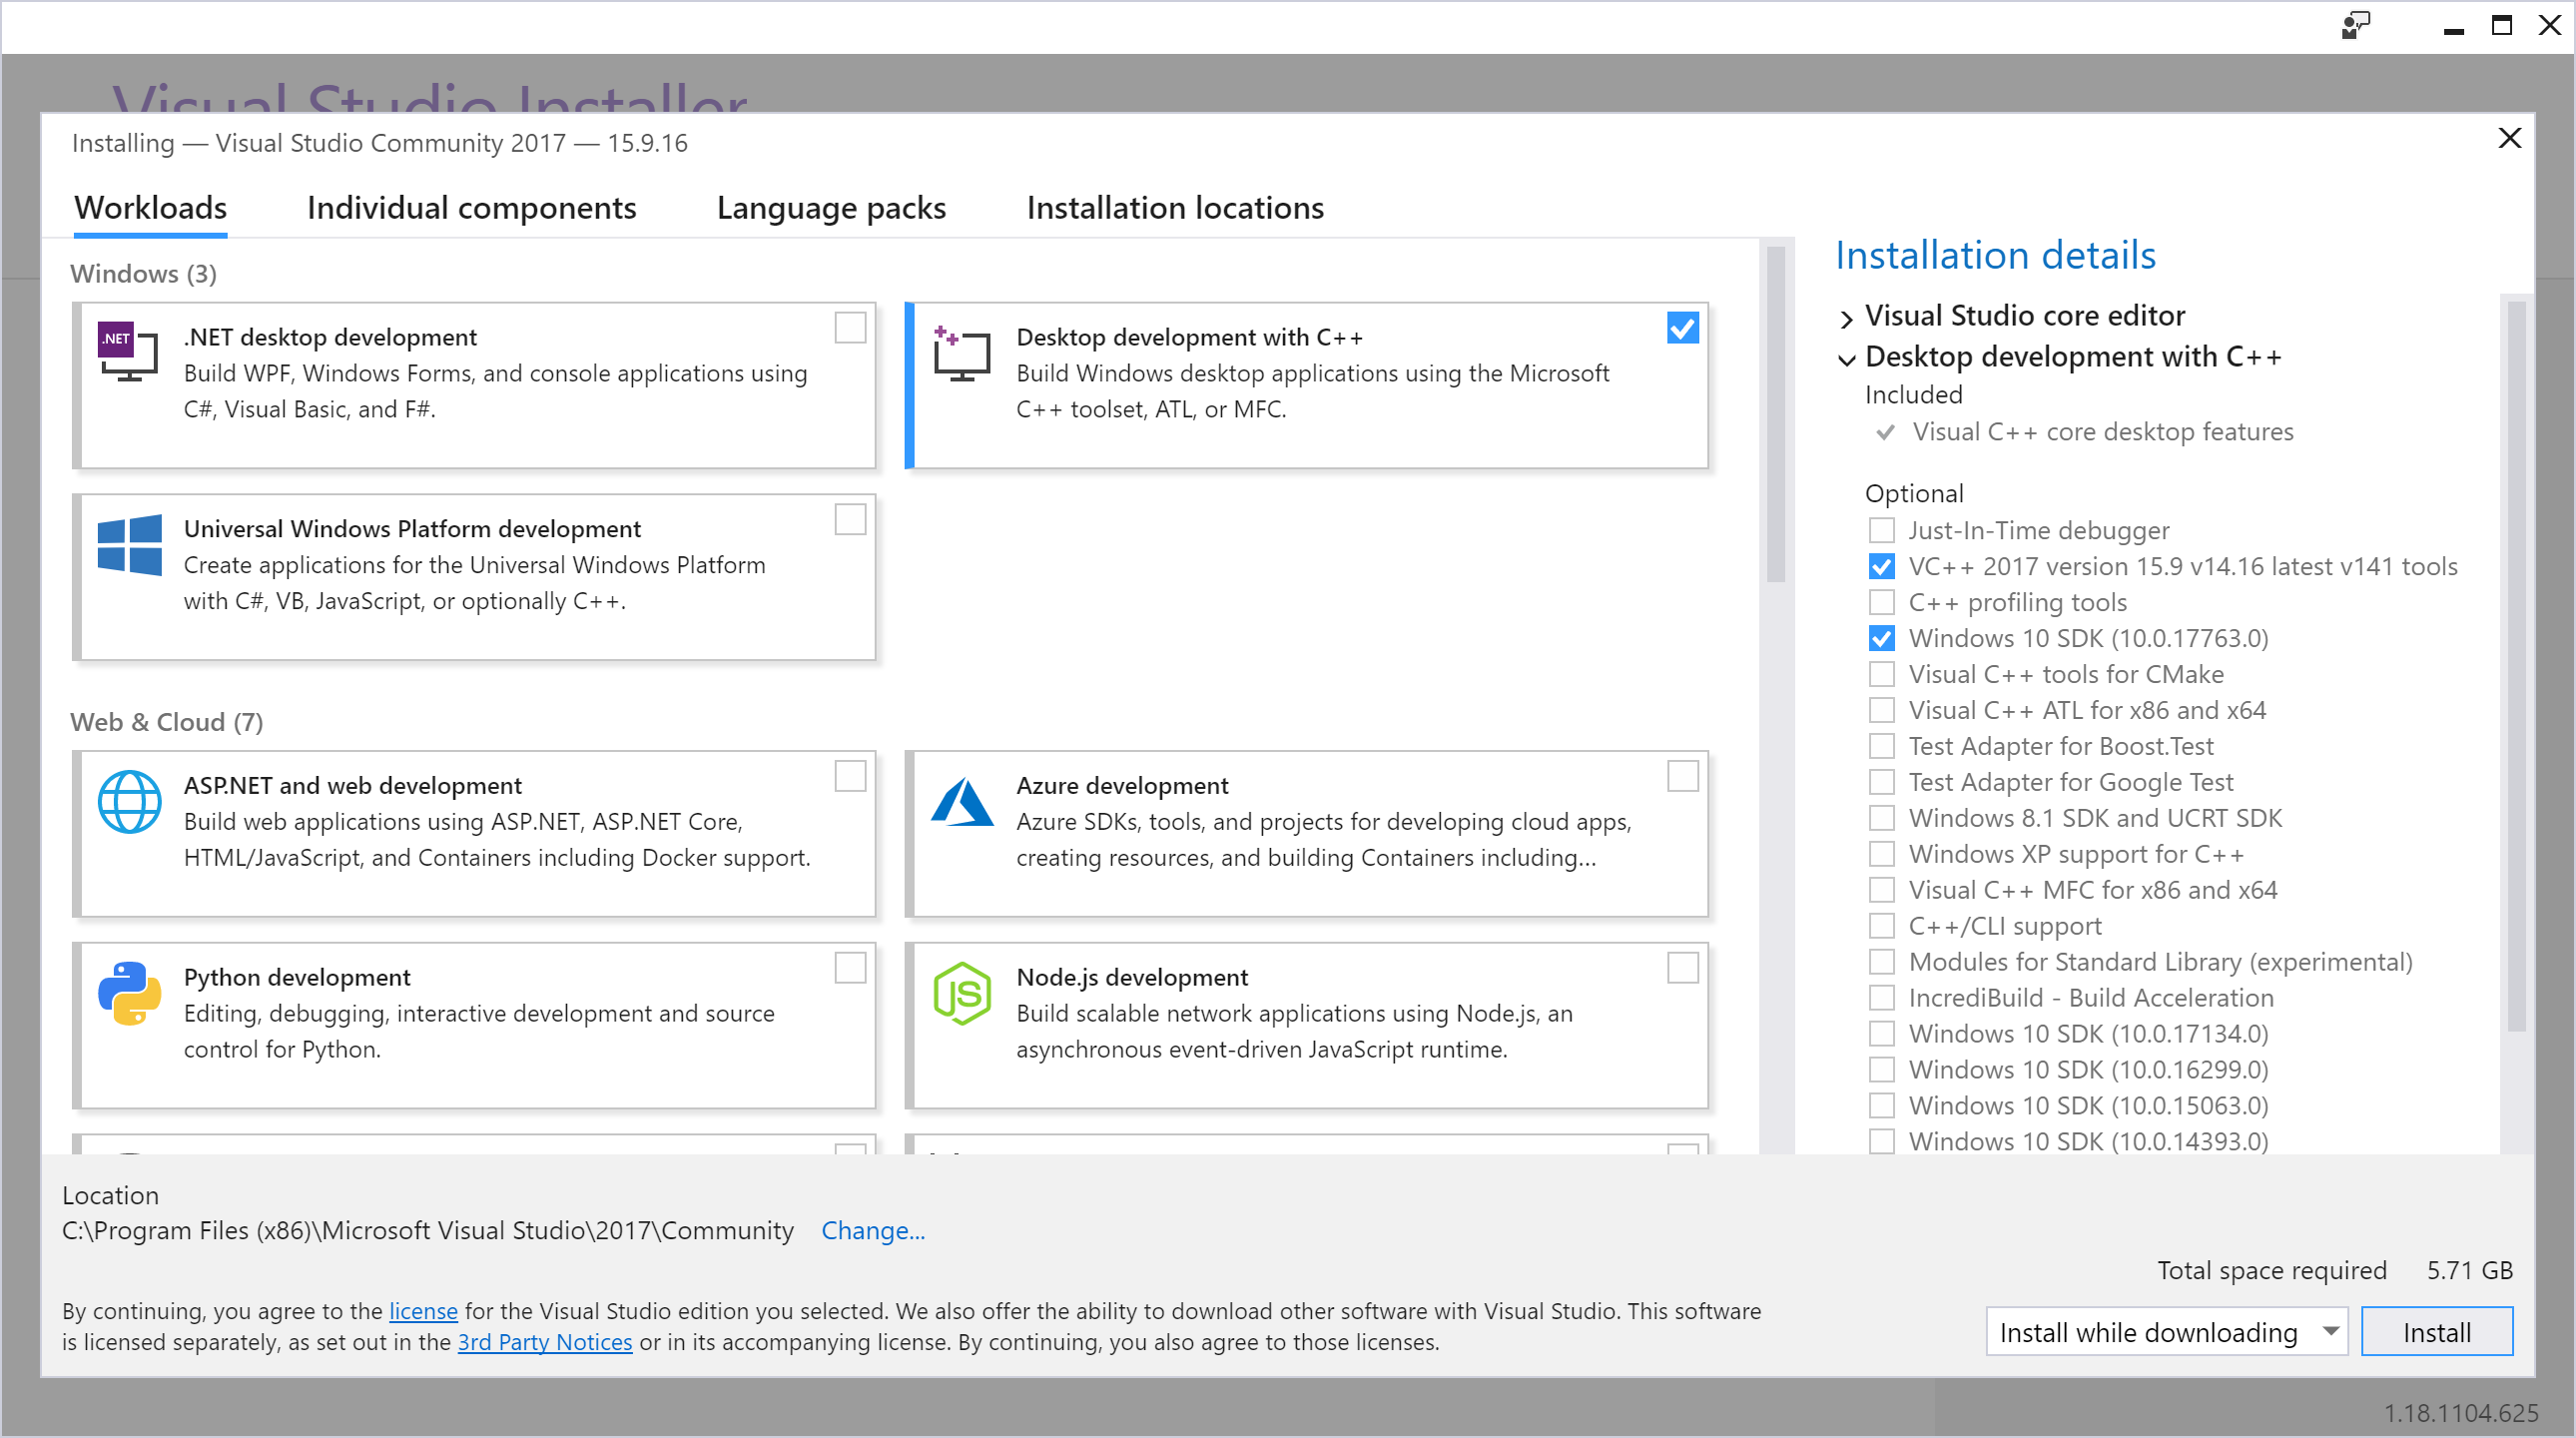Uncheck Desktop development with C++ workload
Screen dimensions: 2576x1438
1682,328
